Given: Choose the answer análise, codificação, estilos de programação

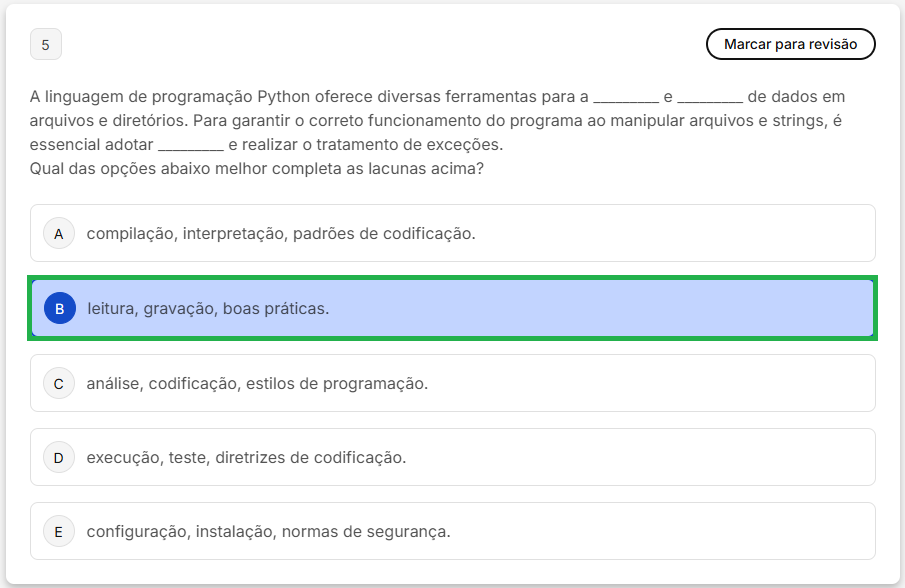Looking at the screenshot, I should click(257, 383).
